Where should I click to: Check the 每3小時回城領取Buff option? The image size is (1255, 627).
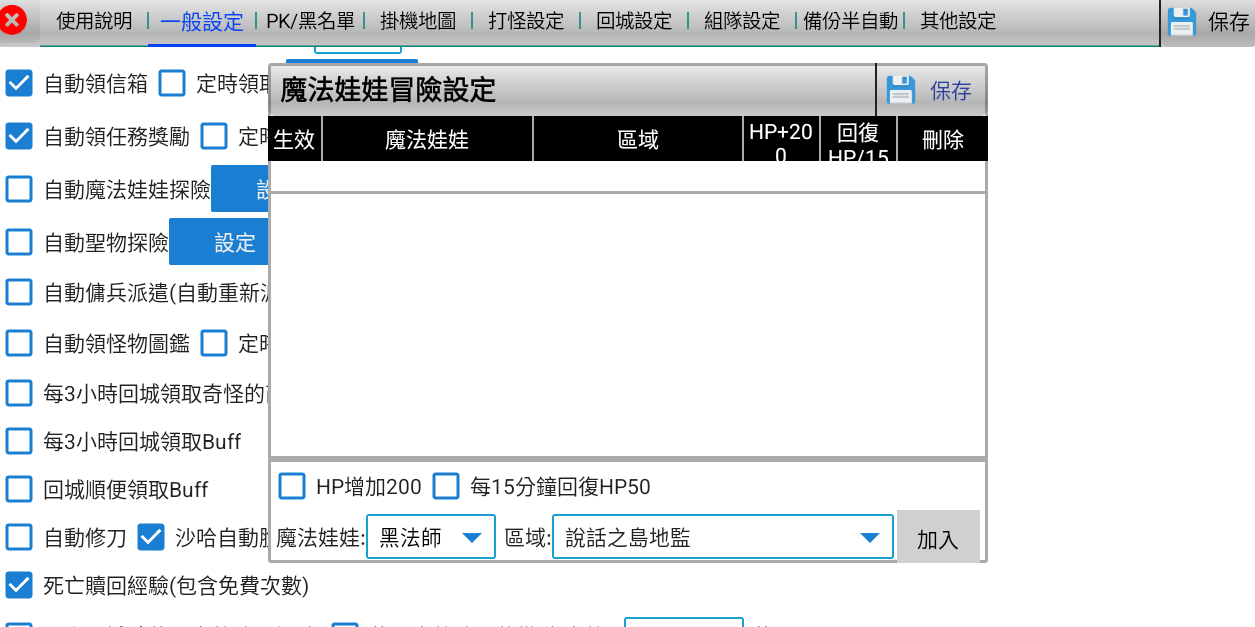[x=19, y=441]
